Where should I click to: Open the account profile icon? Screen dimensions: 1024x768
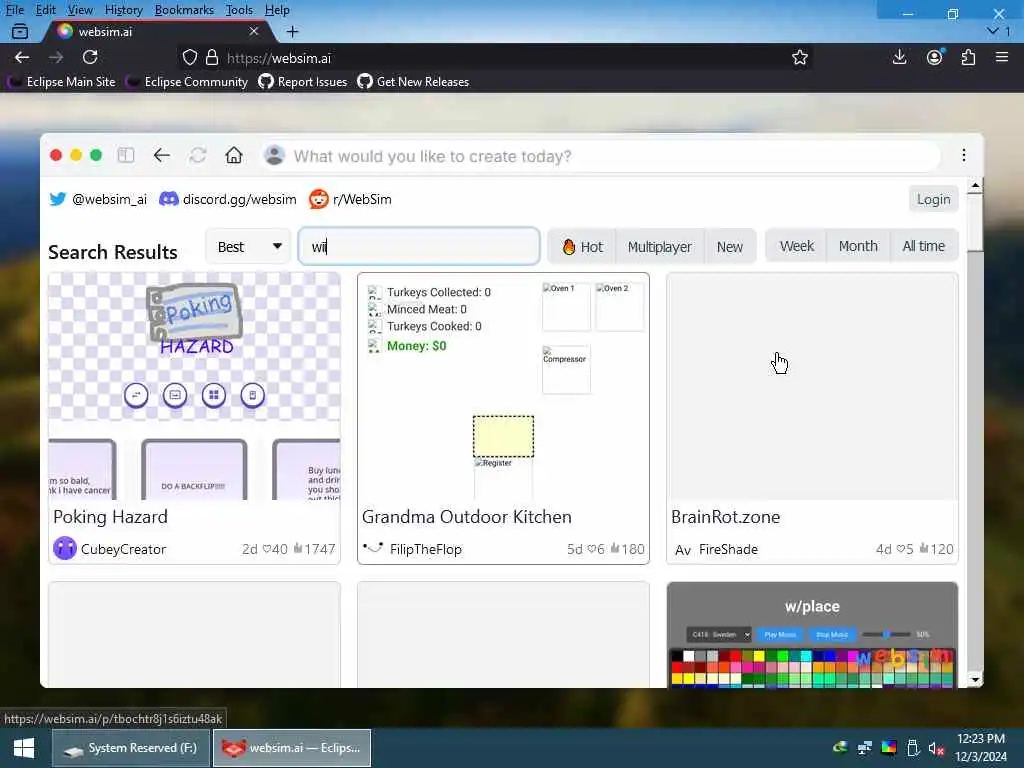coord(935,57)
